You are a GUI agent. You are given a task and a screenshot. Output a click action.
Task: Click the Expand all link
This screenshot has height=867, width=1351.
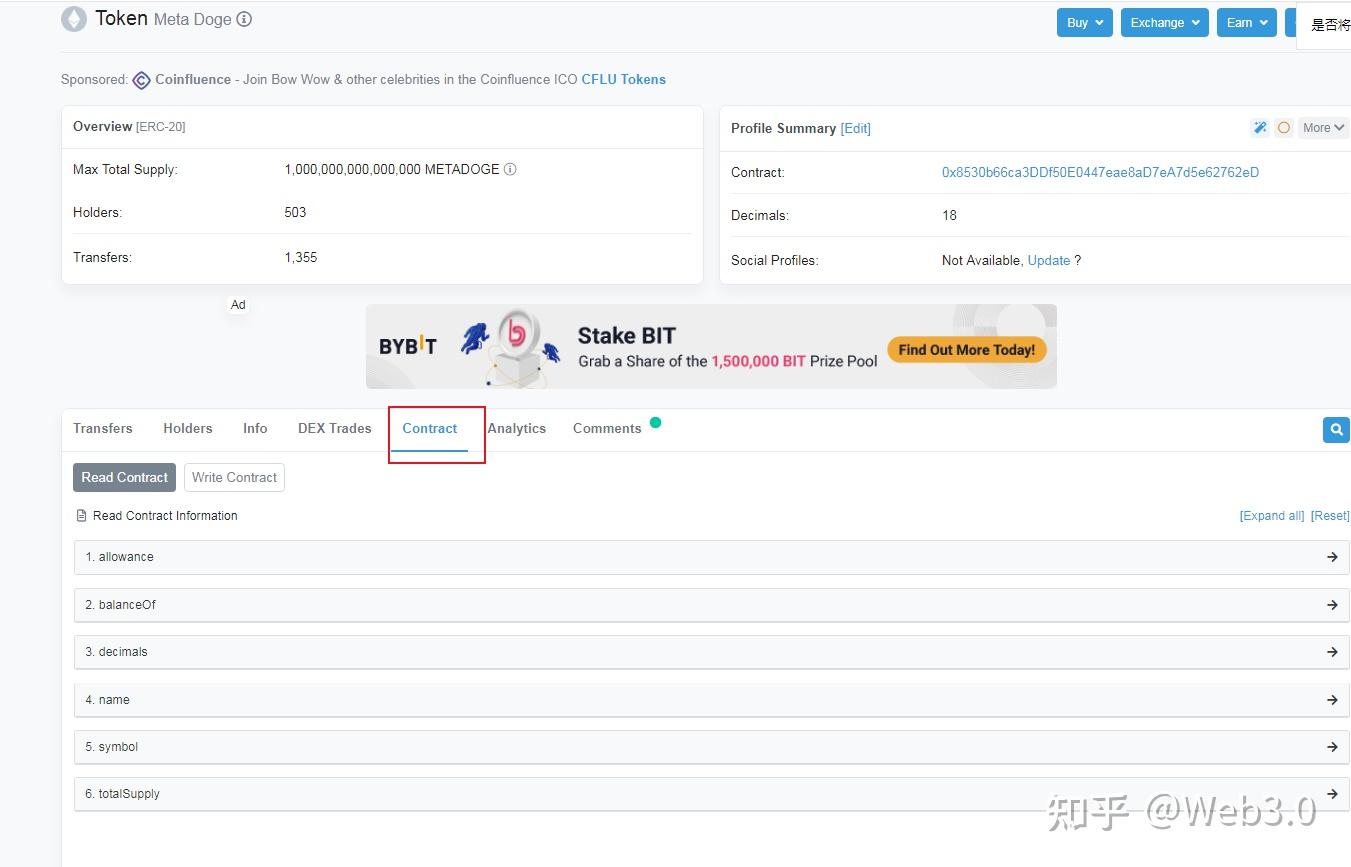click(x=1272, y=516)
